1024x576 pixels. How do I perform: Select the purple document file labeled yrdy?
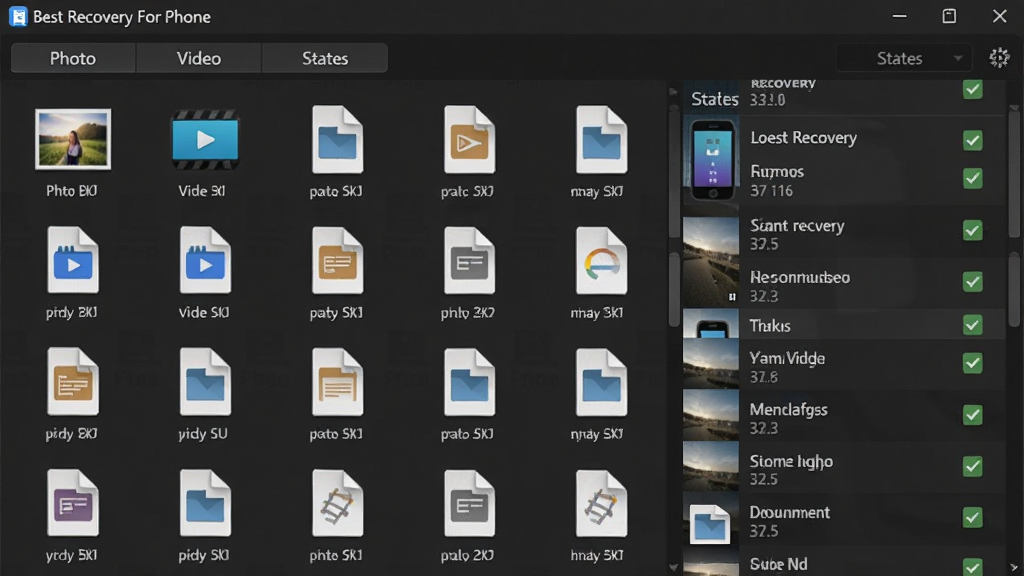72,503
